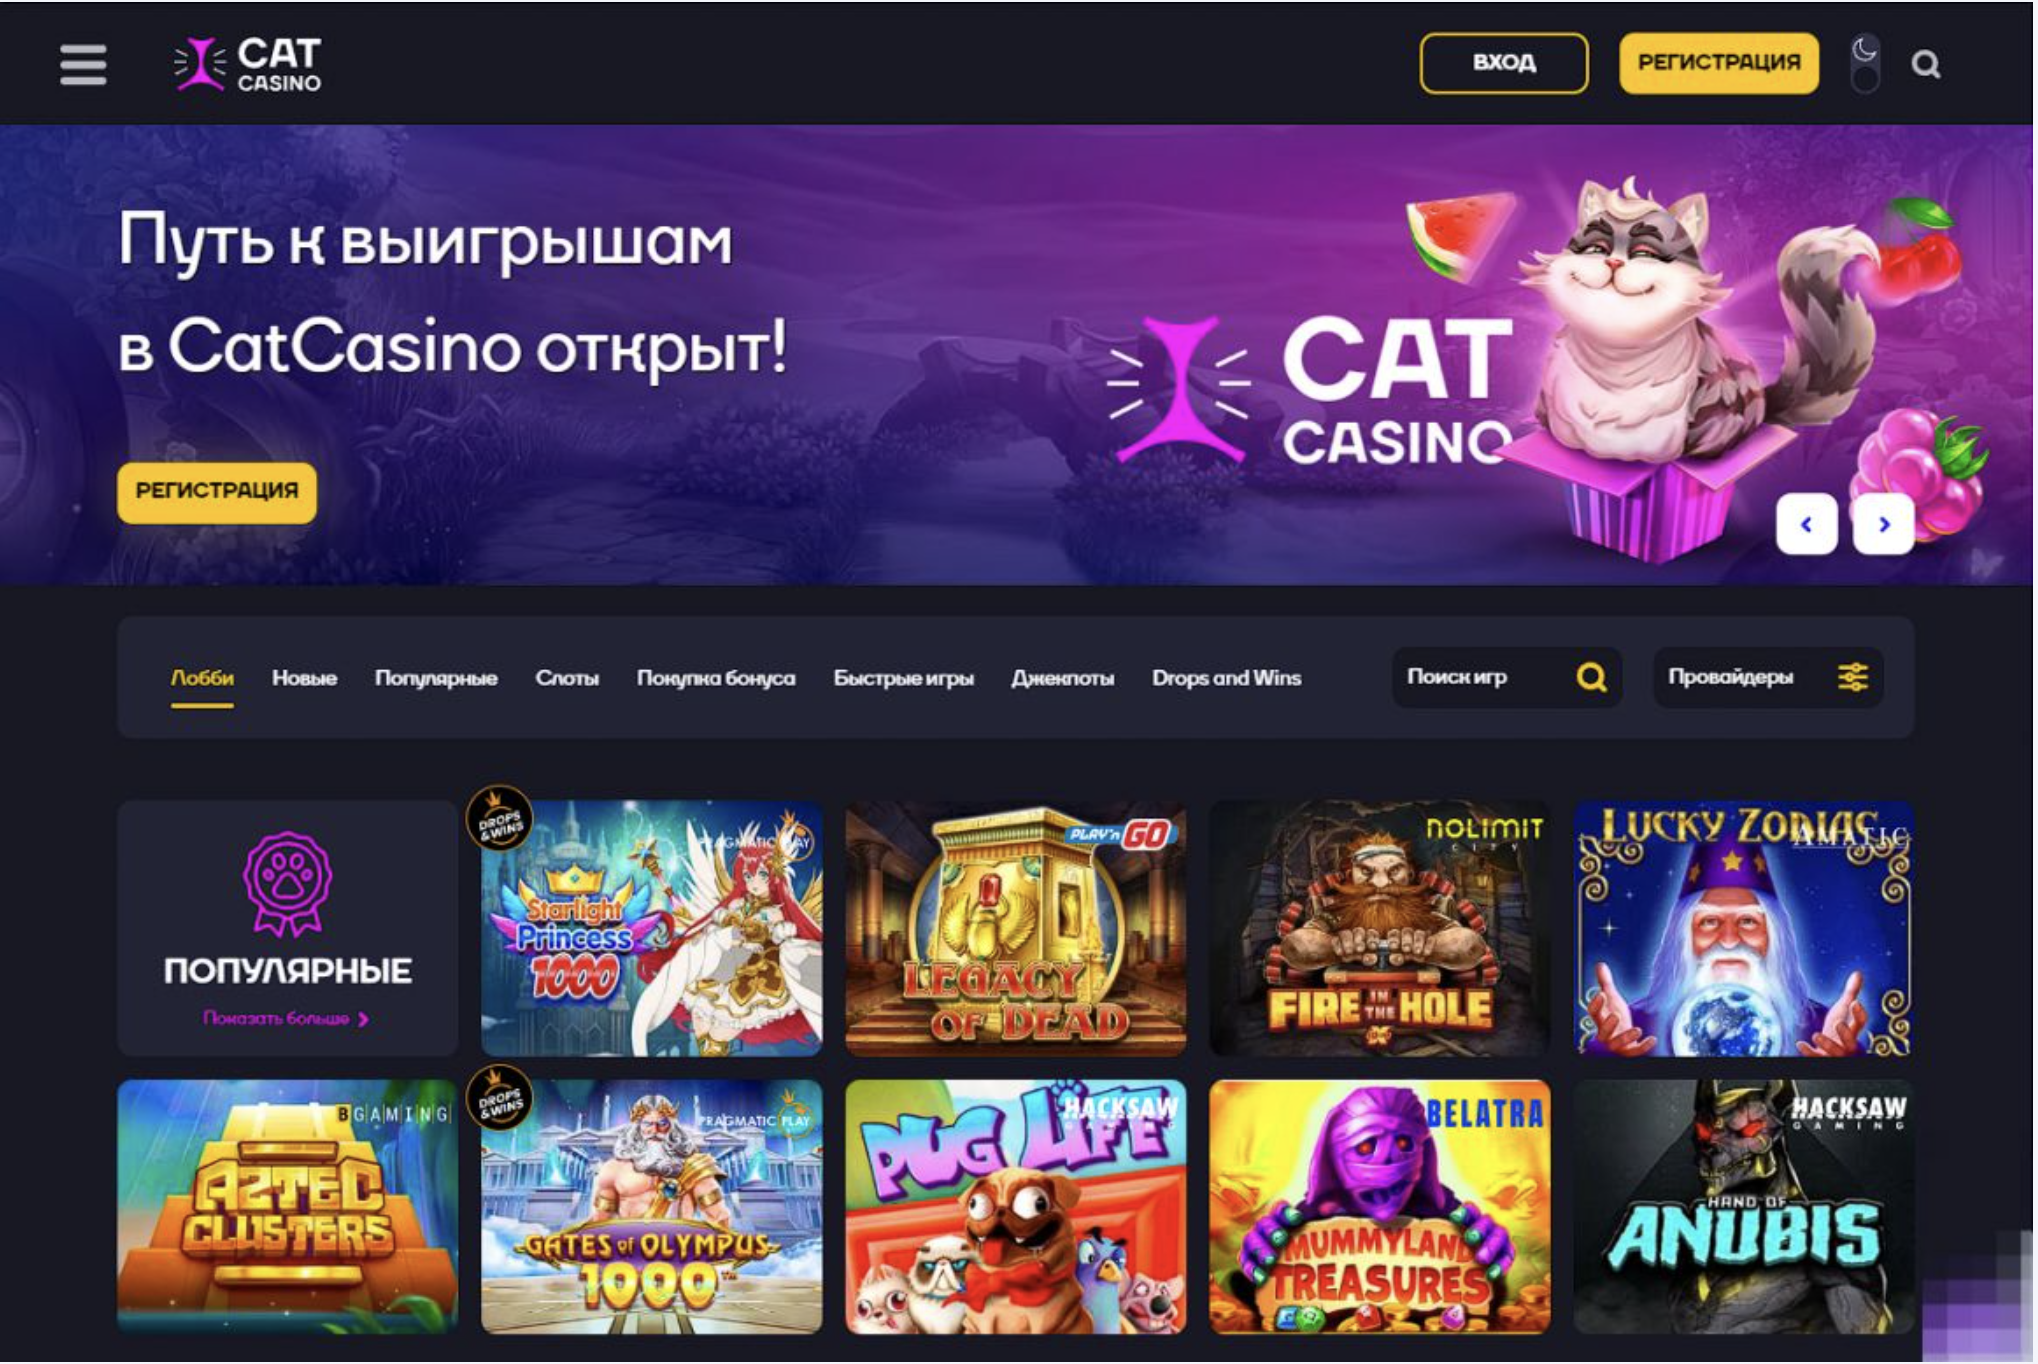Click the Cat Casino logo in header

tap(248, 64)
